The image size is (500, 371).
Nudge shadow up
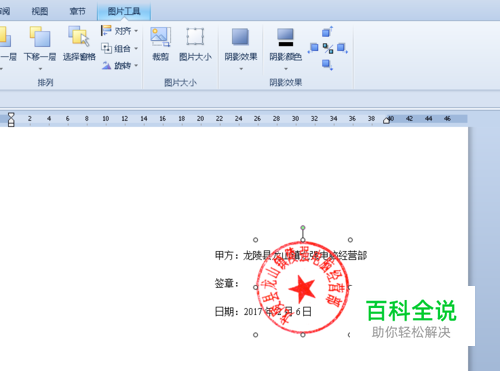(x=327, y=32)
